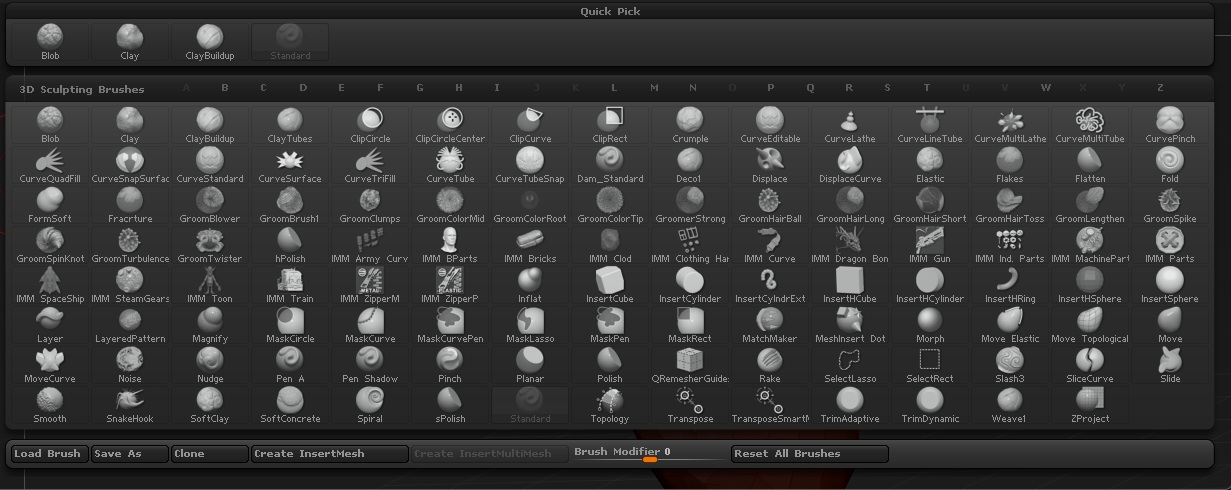Choose the InsertSphere brush
Image resolution: width=1231 pixels, height=490 pixels.
pyautogui.click(x=1170, y=286)
